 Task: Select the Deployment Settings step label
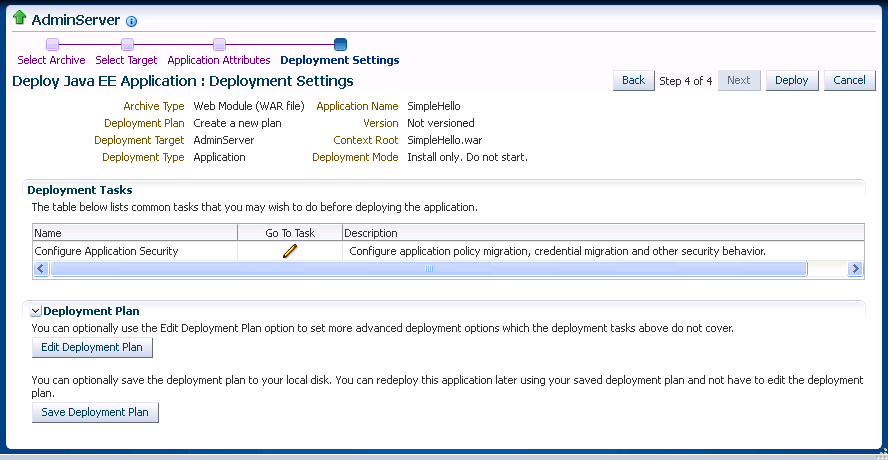340,60
